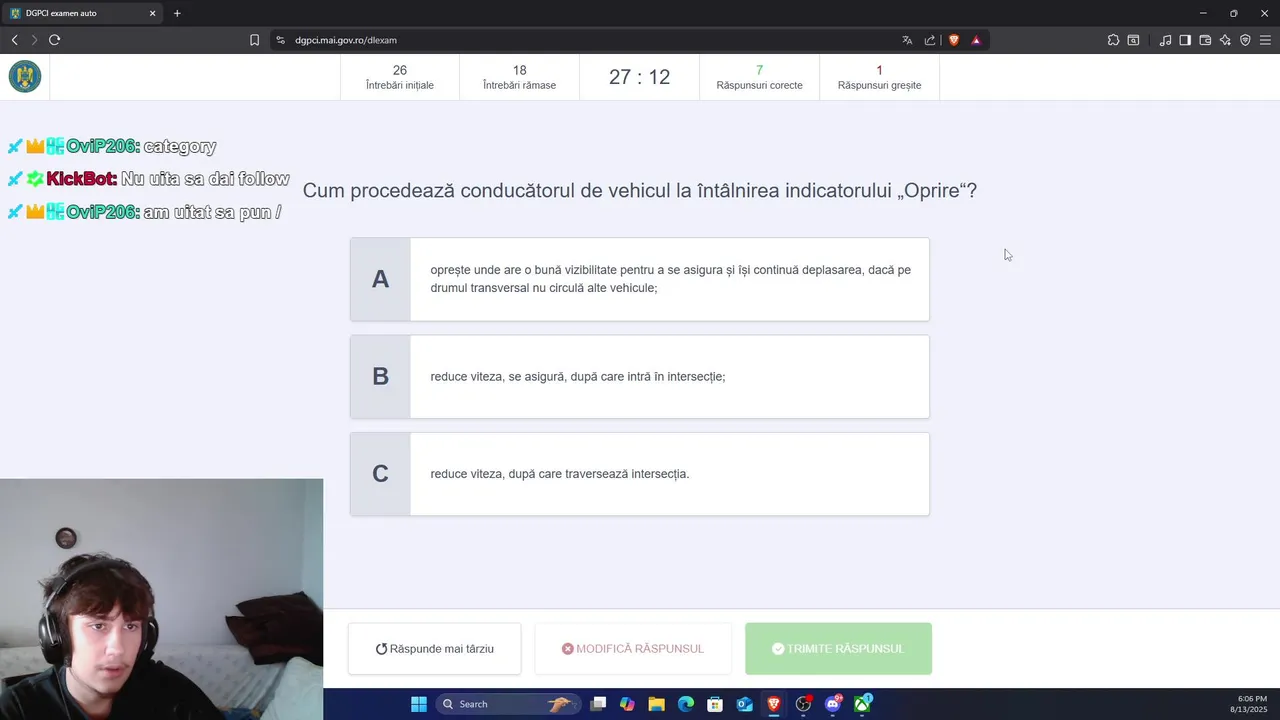Reload the exam page

pos(54,40)
